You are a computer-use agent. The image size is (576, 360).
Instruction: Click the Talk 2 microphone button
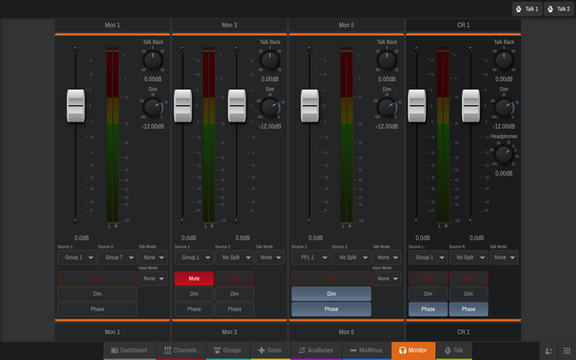(x=558, y=9)
